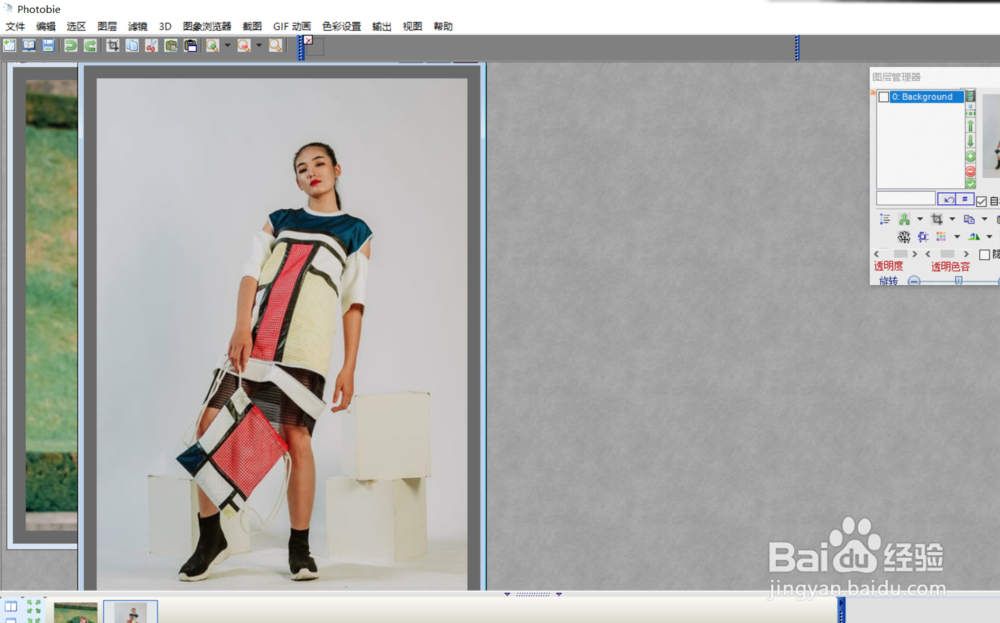1000x623 pixels.
Task: Click right arrow of 透明度 scroller
Action: tap(915, 254)
